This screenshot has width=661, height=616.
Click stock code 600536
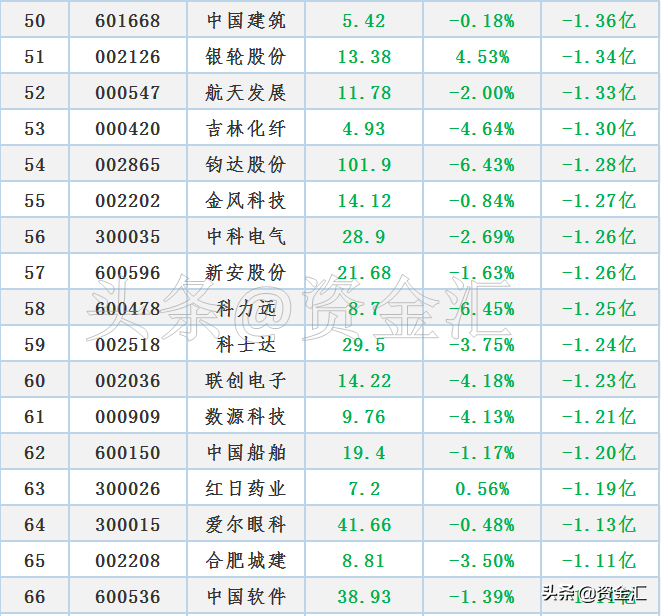(128, 597)
